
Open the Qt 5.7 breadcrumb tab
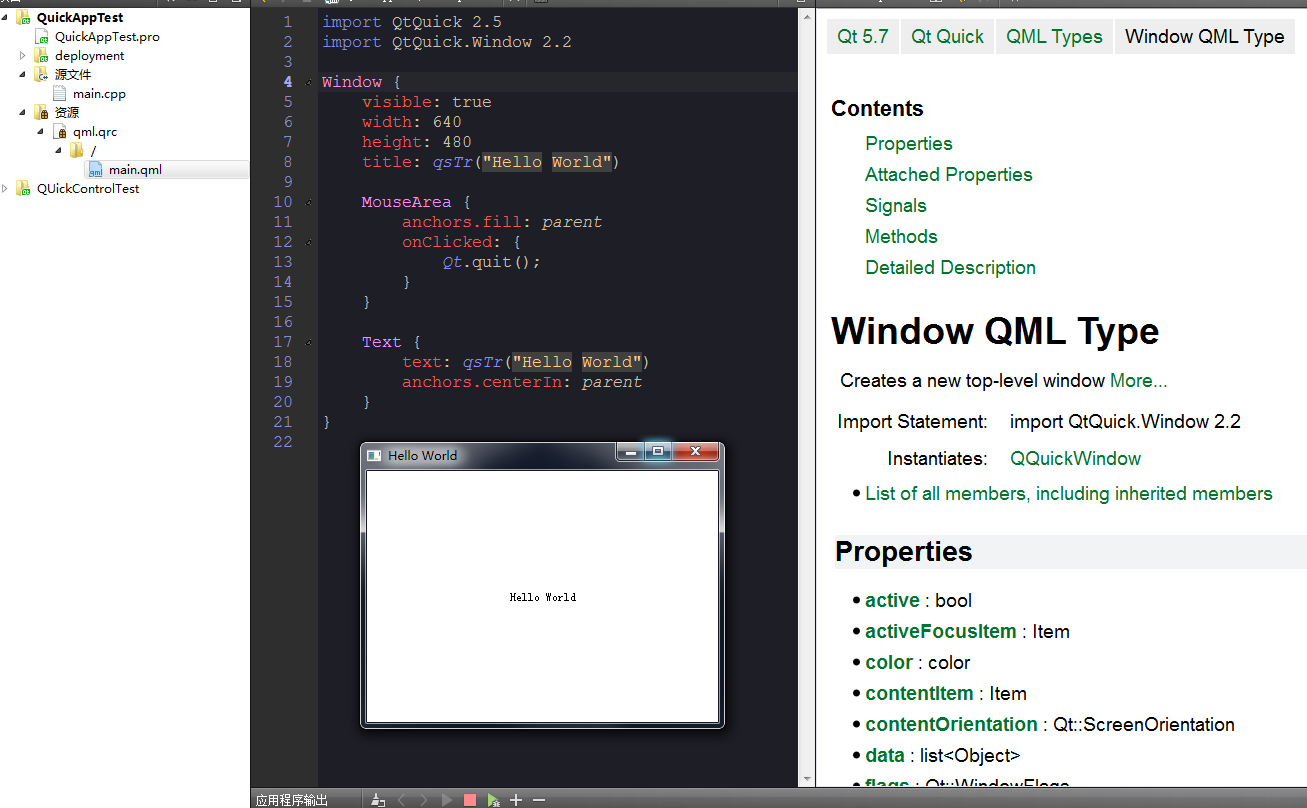click(862, 37)
